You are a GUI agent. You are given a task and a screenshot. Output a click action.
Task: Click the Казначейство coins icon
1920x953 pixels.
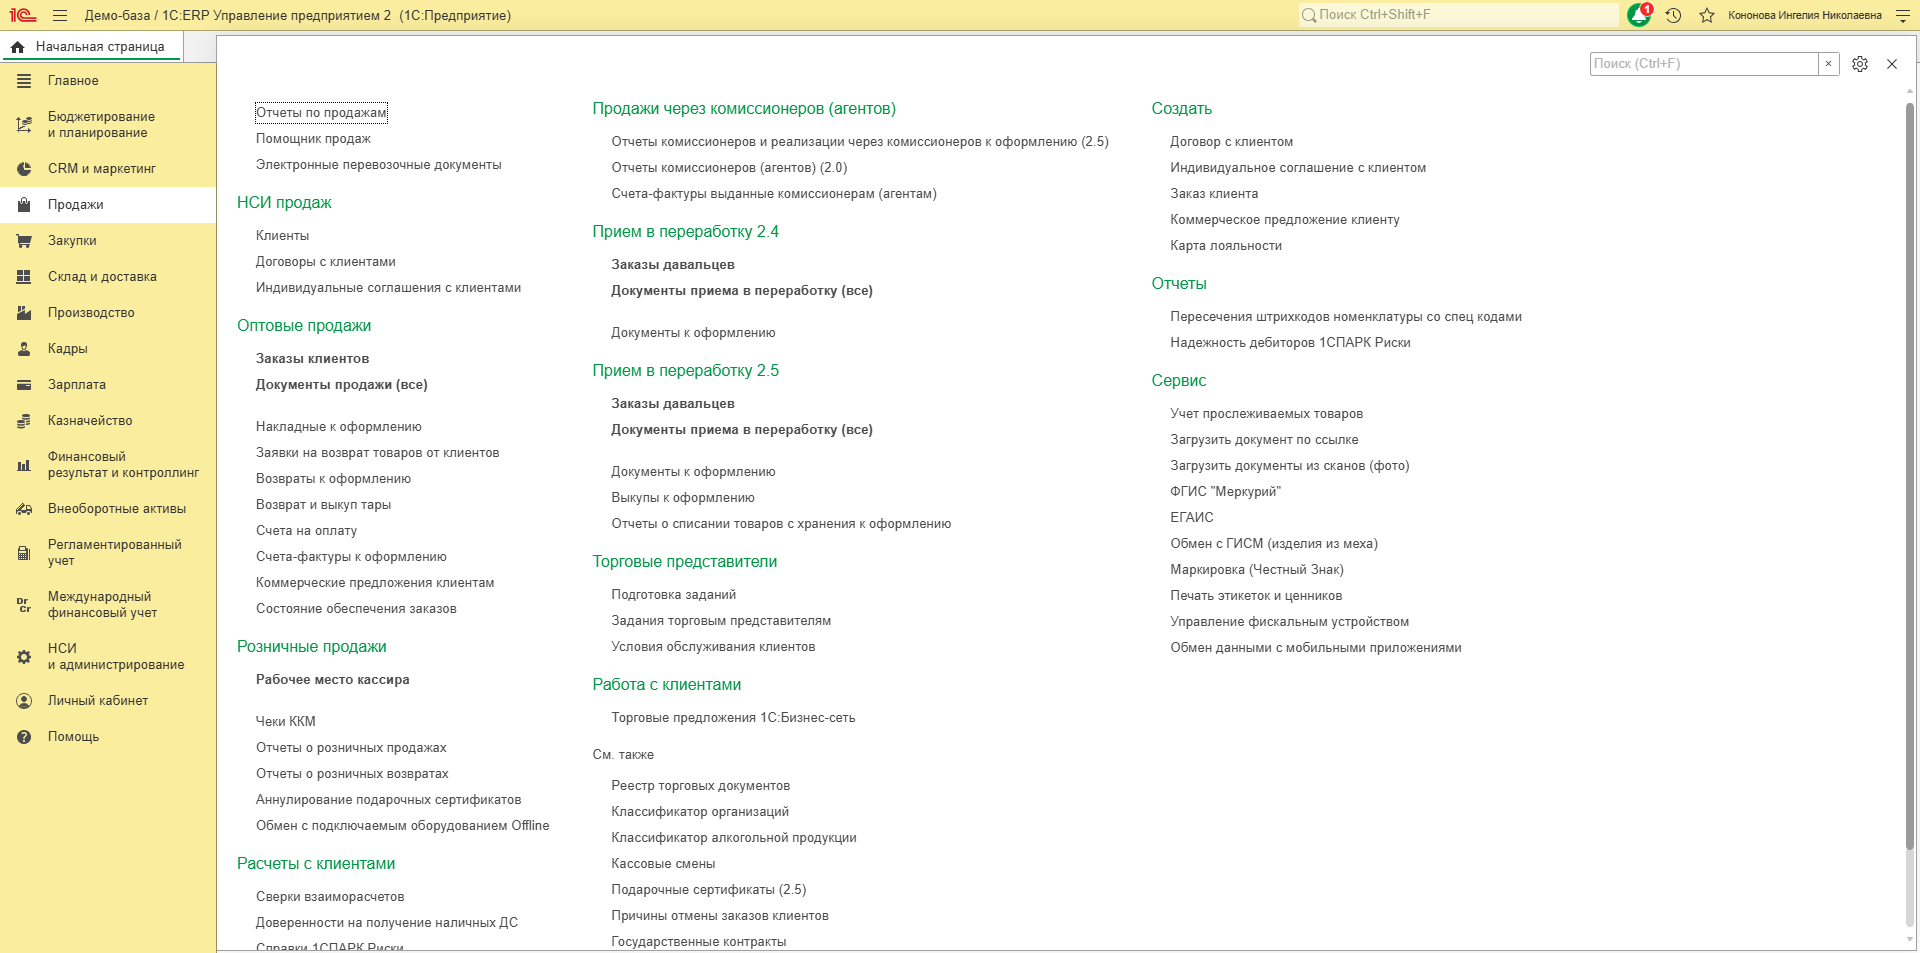point(24,421)
